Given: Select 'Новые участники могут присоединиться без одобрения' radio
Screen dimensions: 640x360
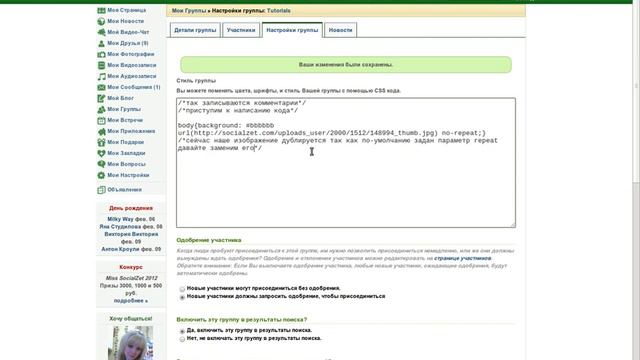Looking at the screenshot, I should coord(182,289).
